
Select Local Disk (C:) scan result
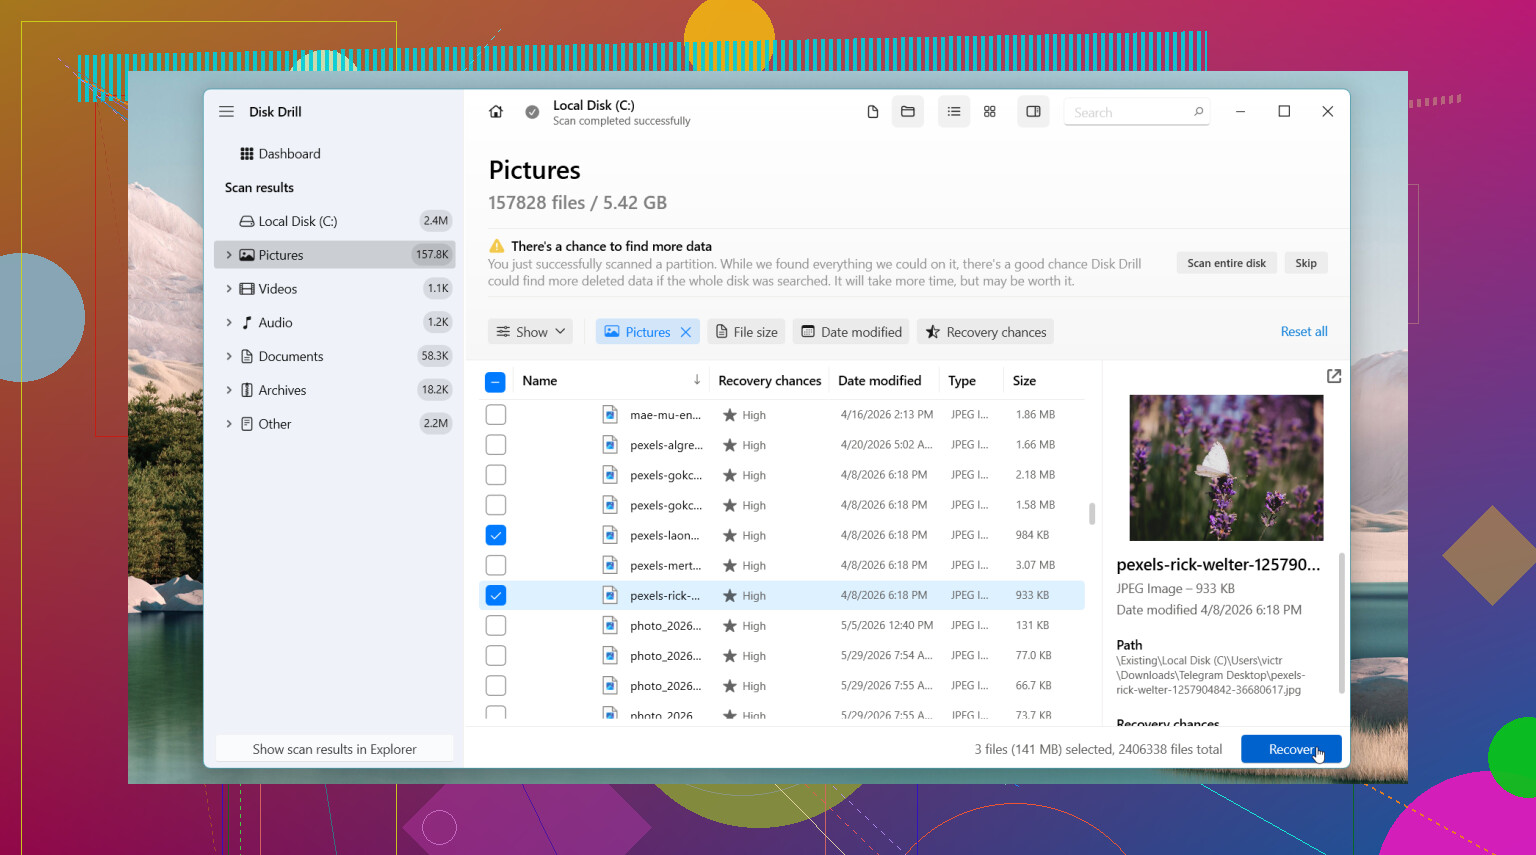point(334,221)
